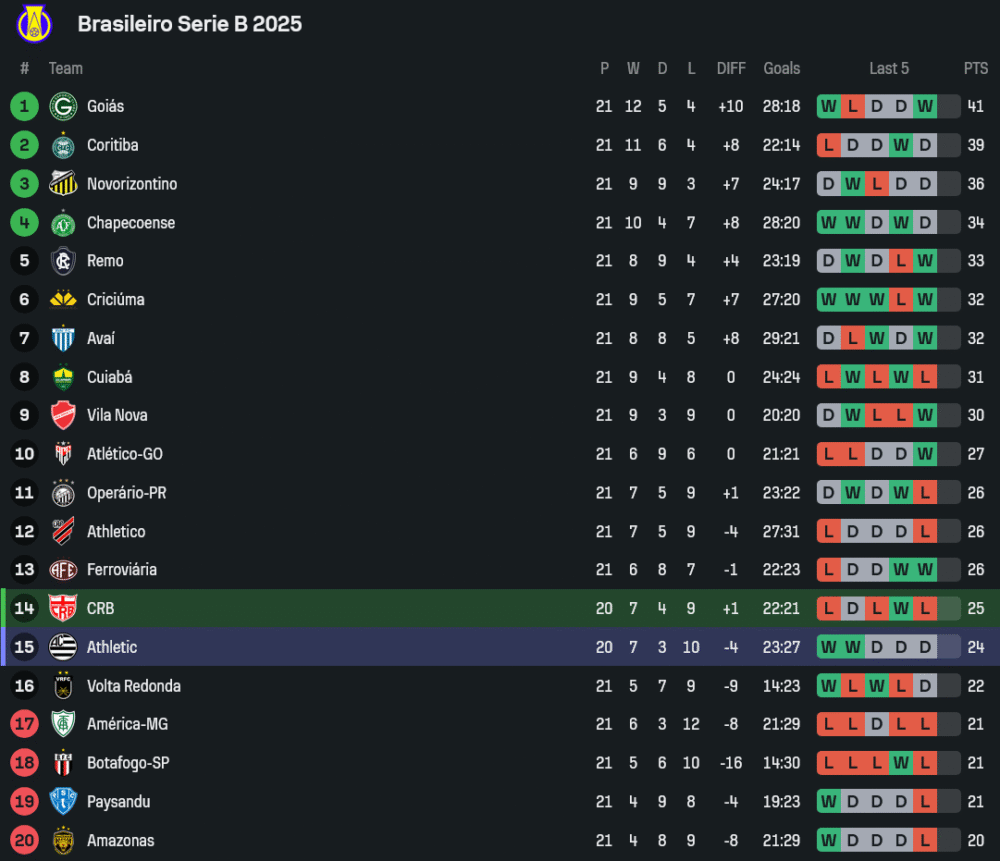Open the Remo team page
This screenshot has height=861, width=1000.
[x=105, y=261]
